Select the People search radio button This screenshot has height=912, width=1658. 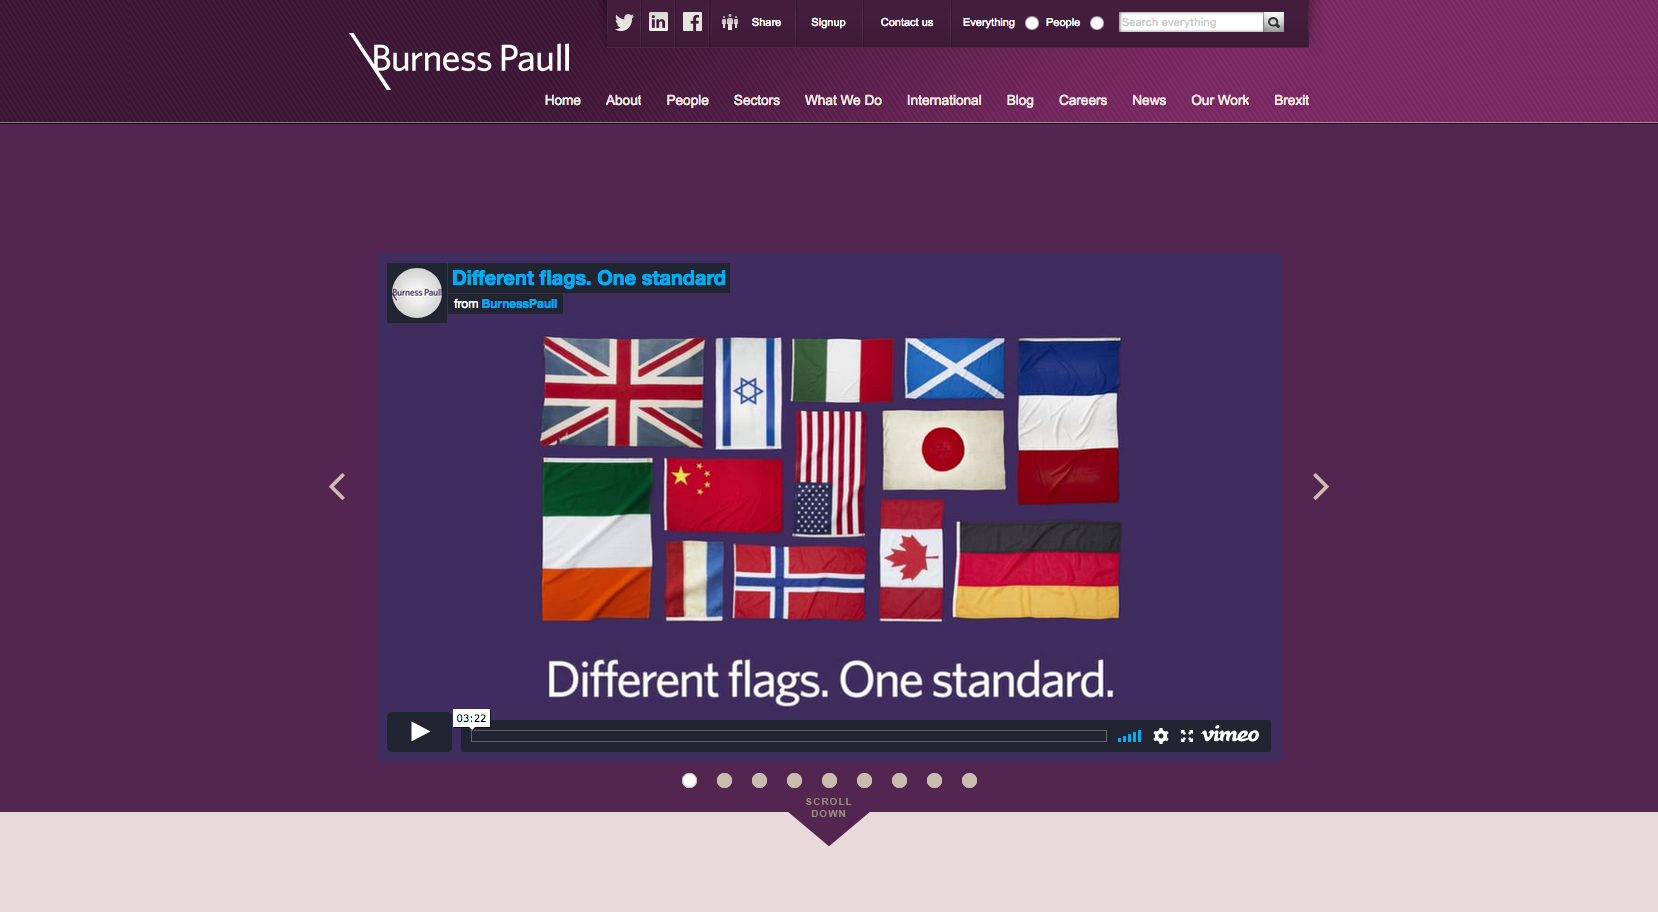[1097, 23]
